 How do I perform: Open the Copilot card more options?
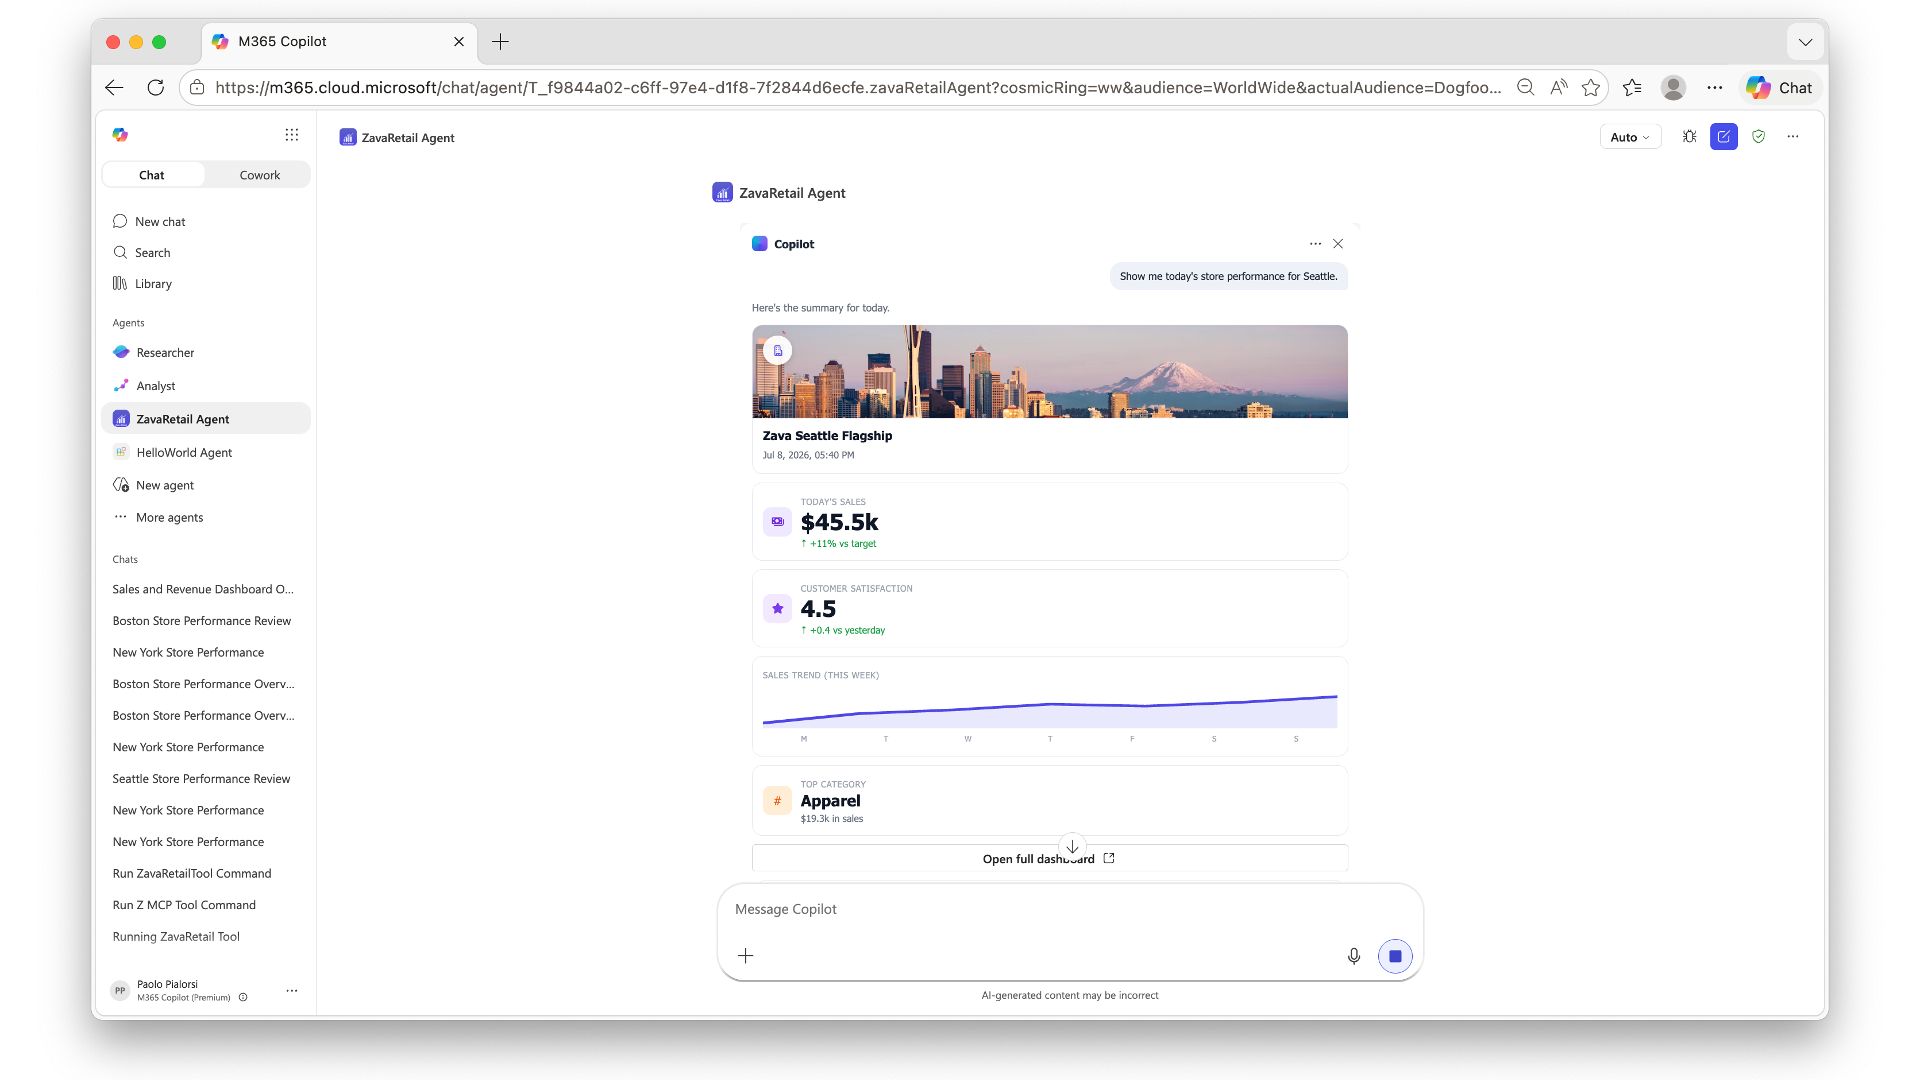[x=1315, y=244]
